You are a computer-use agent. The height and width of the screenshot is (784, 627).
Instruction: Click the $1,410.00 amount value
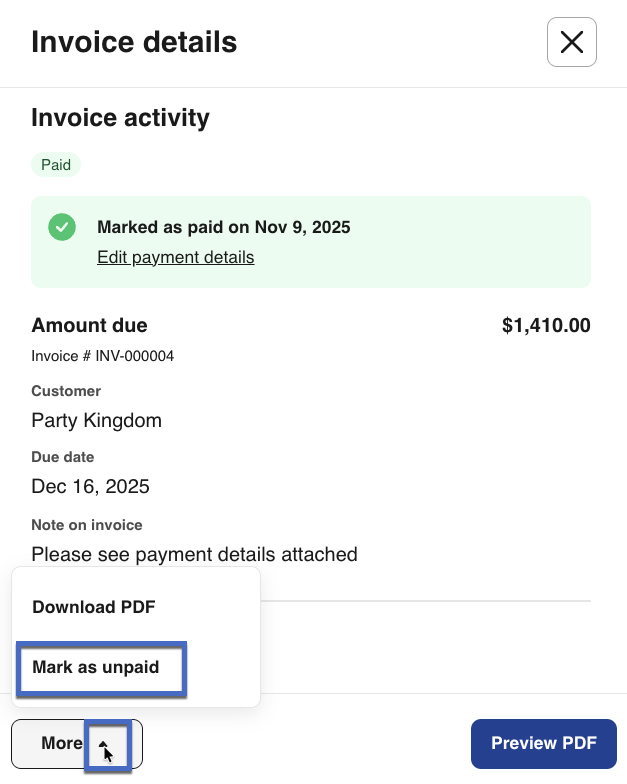(546, 325)
